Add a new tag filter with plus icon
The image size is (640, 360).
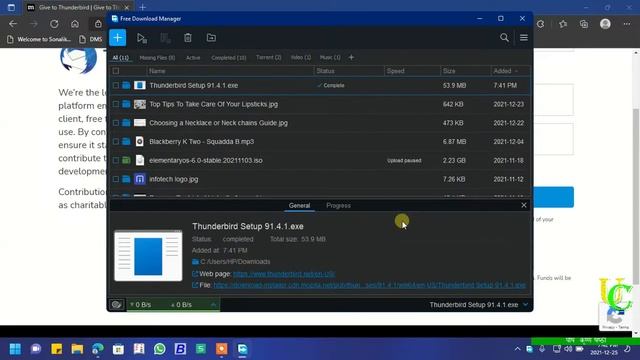[x=351, y=58]
